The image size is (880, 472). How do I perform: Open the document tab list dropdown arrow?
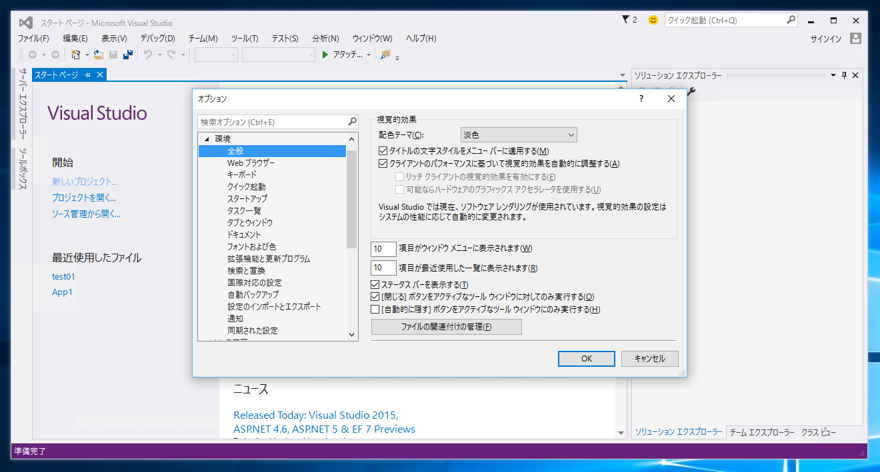click(x=622, y=75)
